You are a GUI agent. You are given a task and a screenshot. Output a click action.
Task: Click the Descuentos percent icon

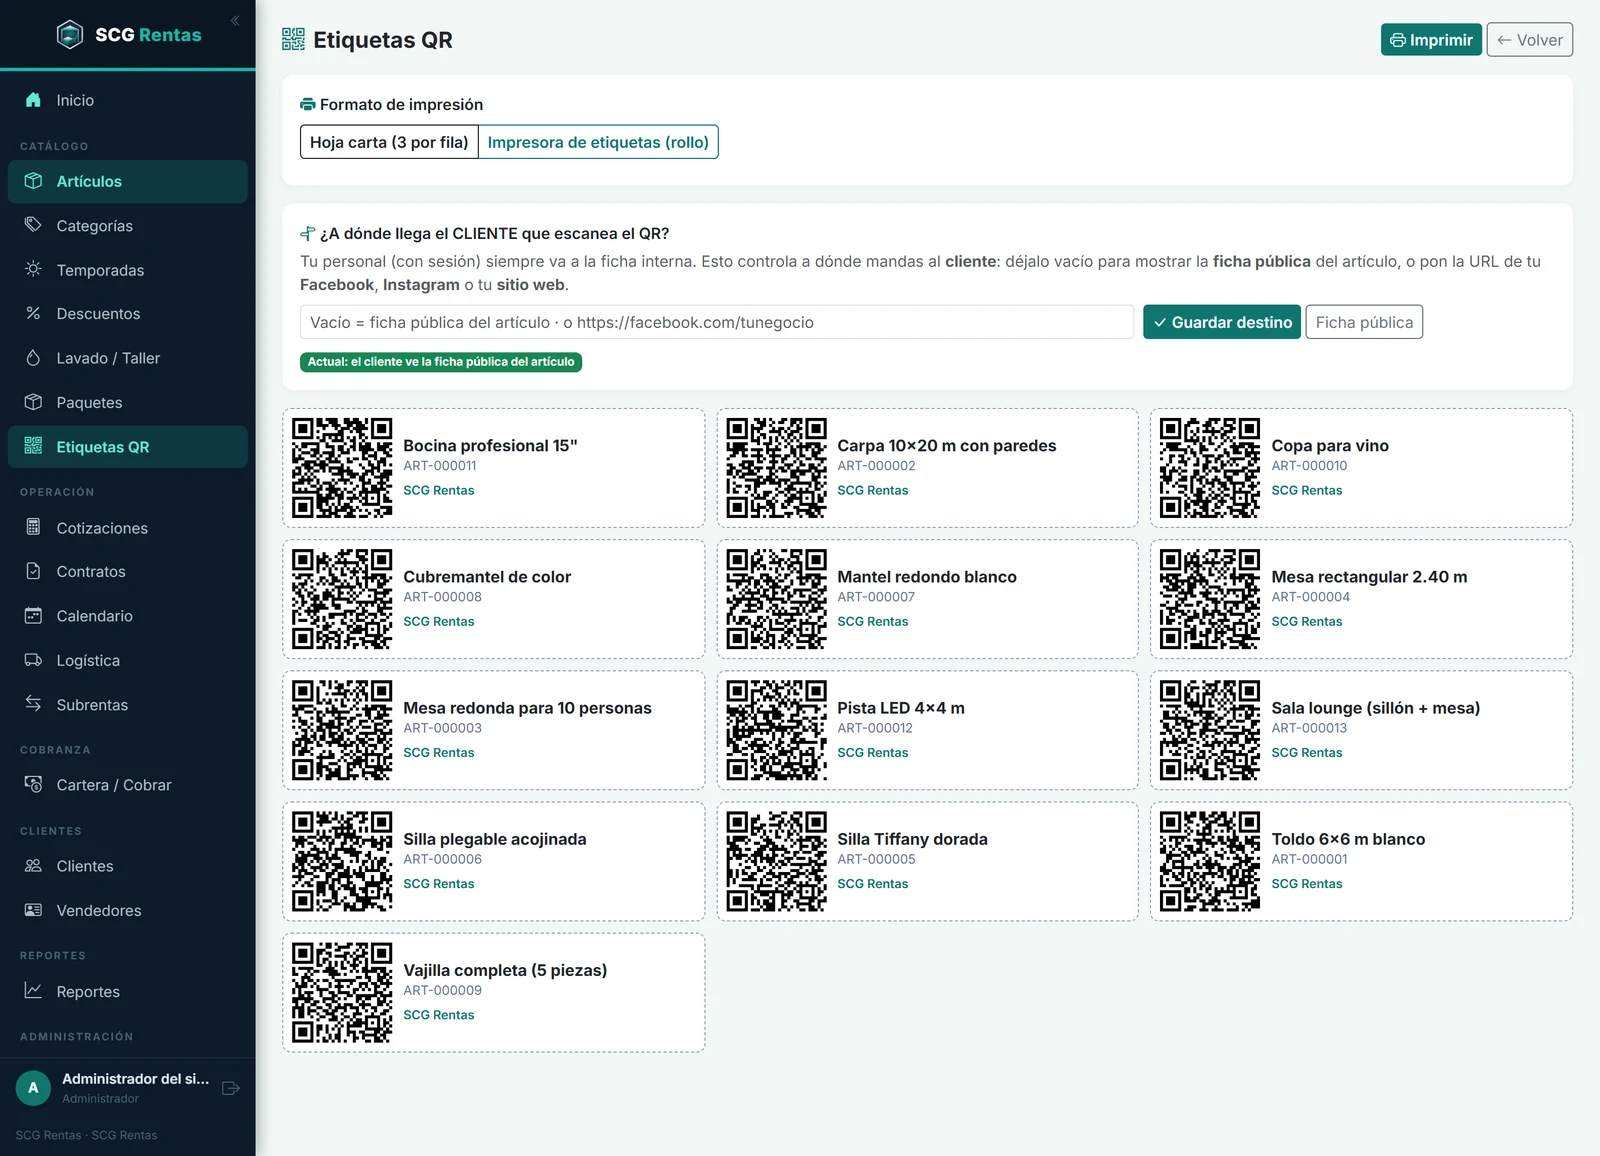pos(33,313)
